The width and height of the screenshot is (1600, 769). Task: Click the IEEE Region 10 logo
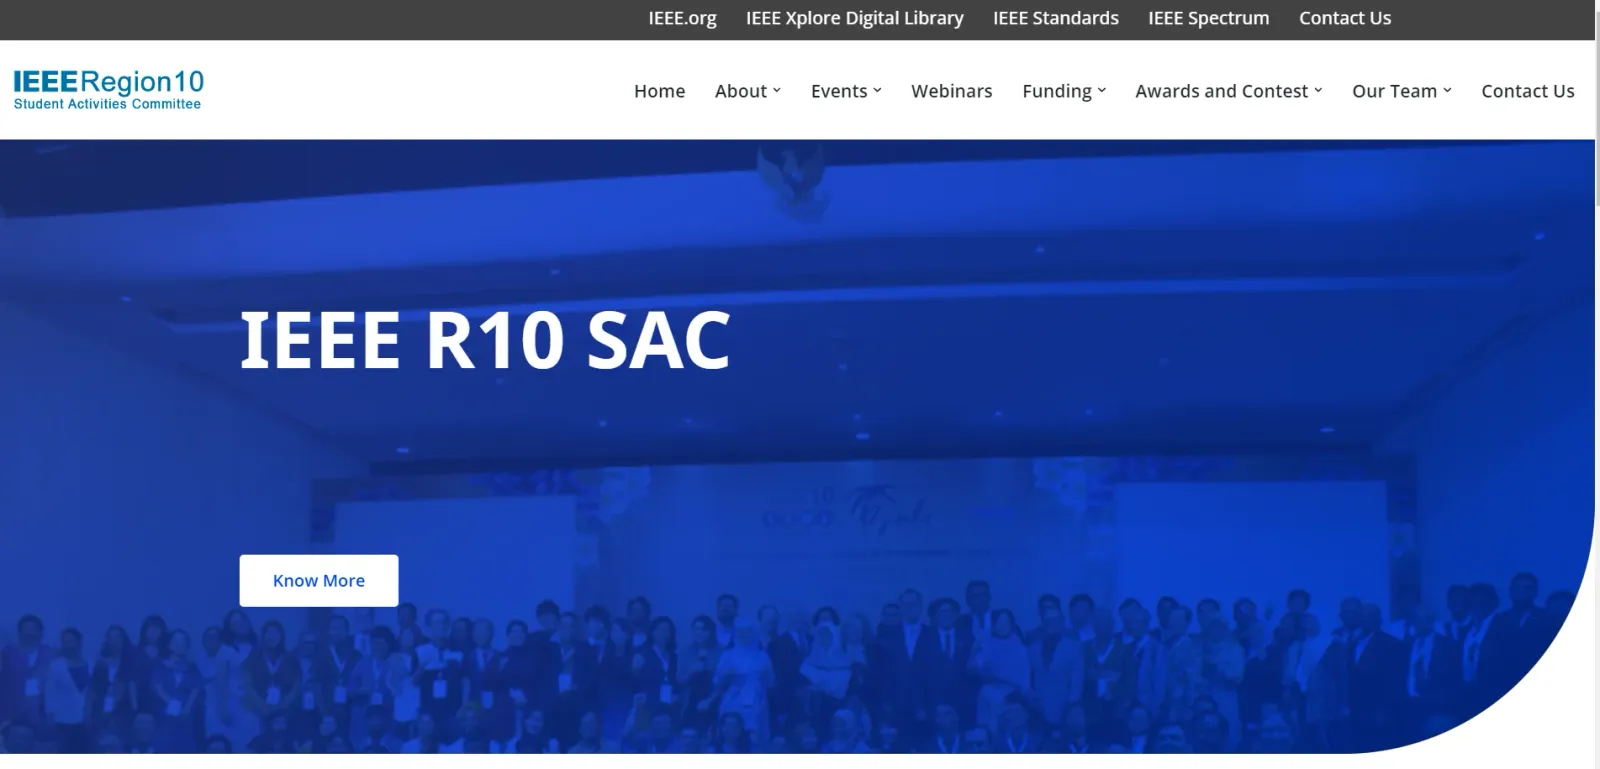click(x=108, y=89)
